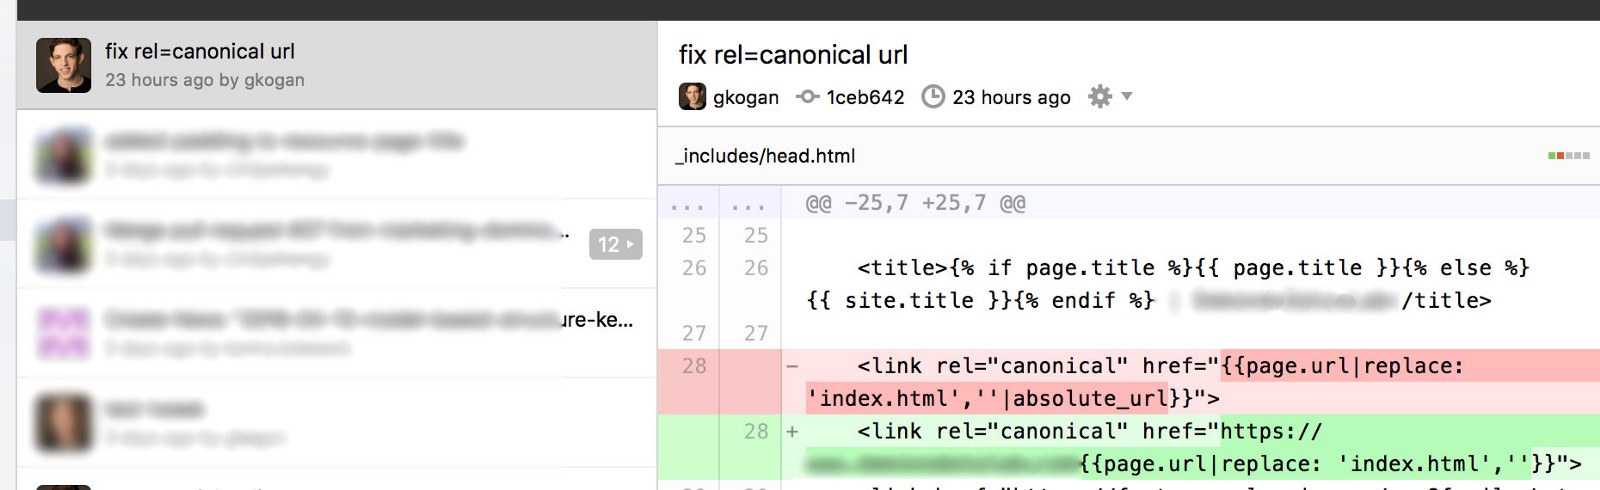1600x490 pixels.
Task: Click the plus marker on added line 28
Action: [x=792, y=432]
